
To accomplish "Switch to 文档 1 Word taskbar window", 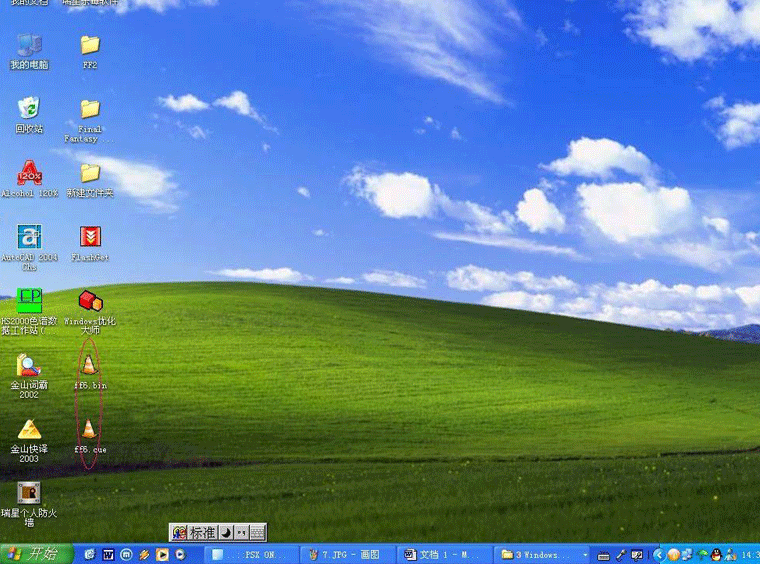I will click(x=444, y=554).
